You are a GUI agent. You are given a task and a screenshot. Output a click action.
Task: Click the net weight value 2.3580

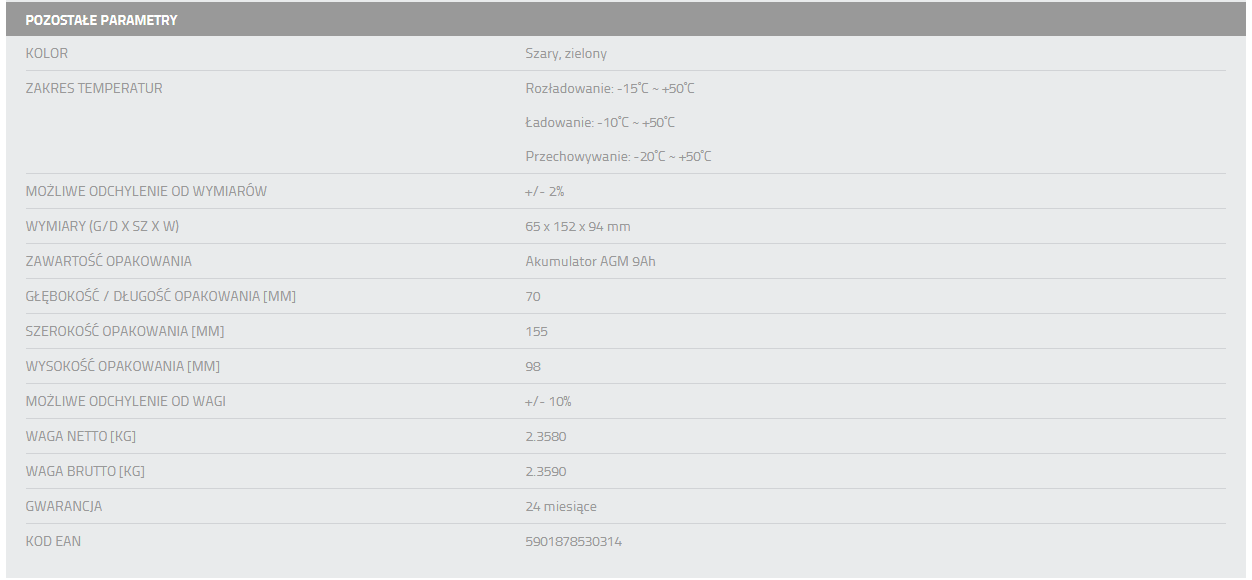[545, 436]
